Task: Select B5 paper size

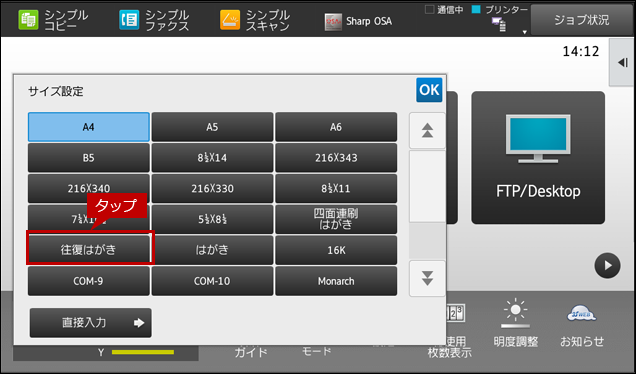Action: [89, 158]
